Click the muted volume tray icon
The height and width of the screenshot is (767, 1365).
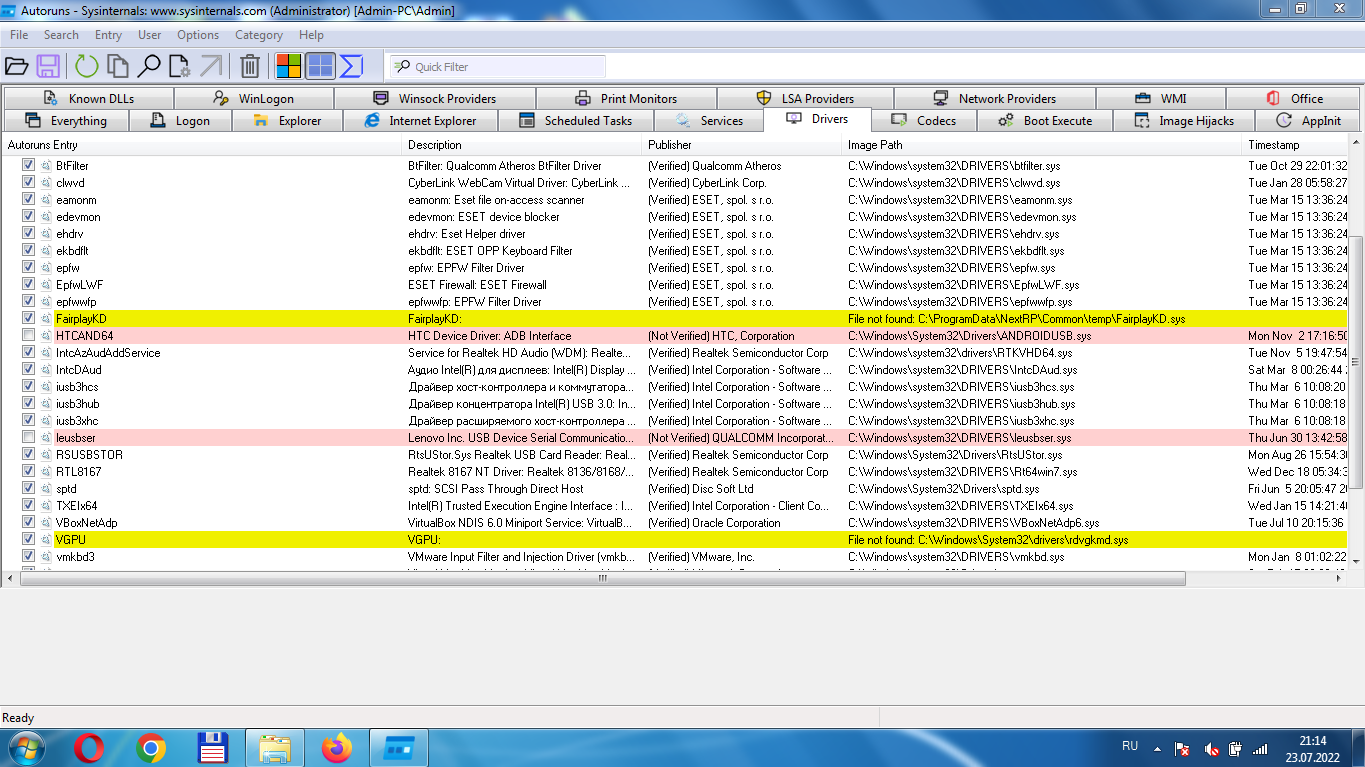(x=1211, y=748)
